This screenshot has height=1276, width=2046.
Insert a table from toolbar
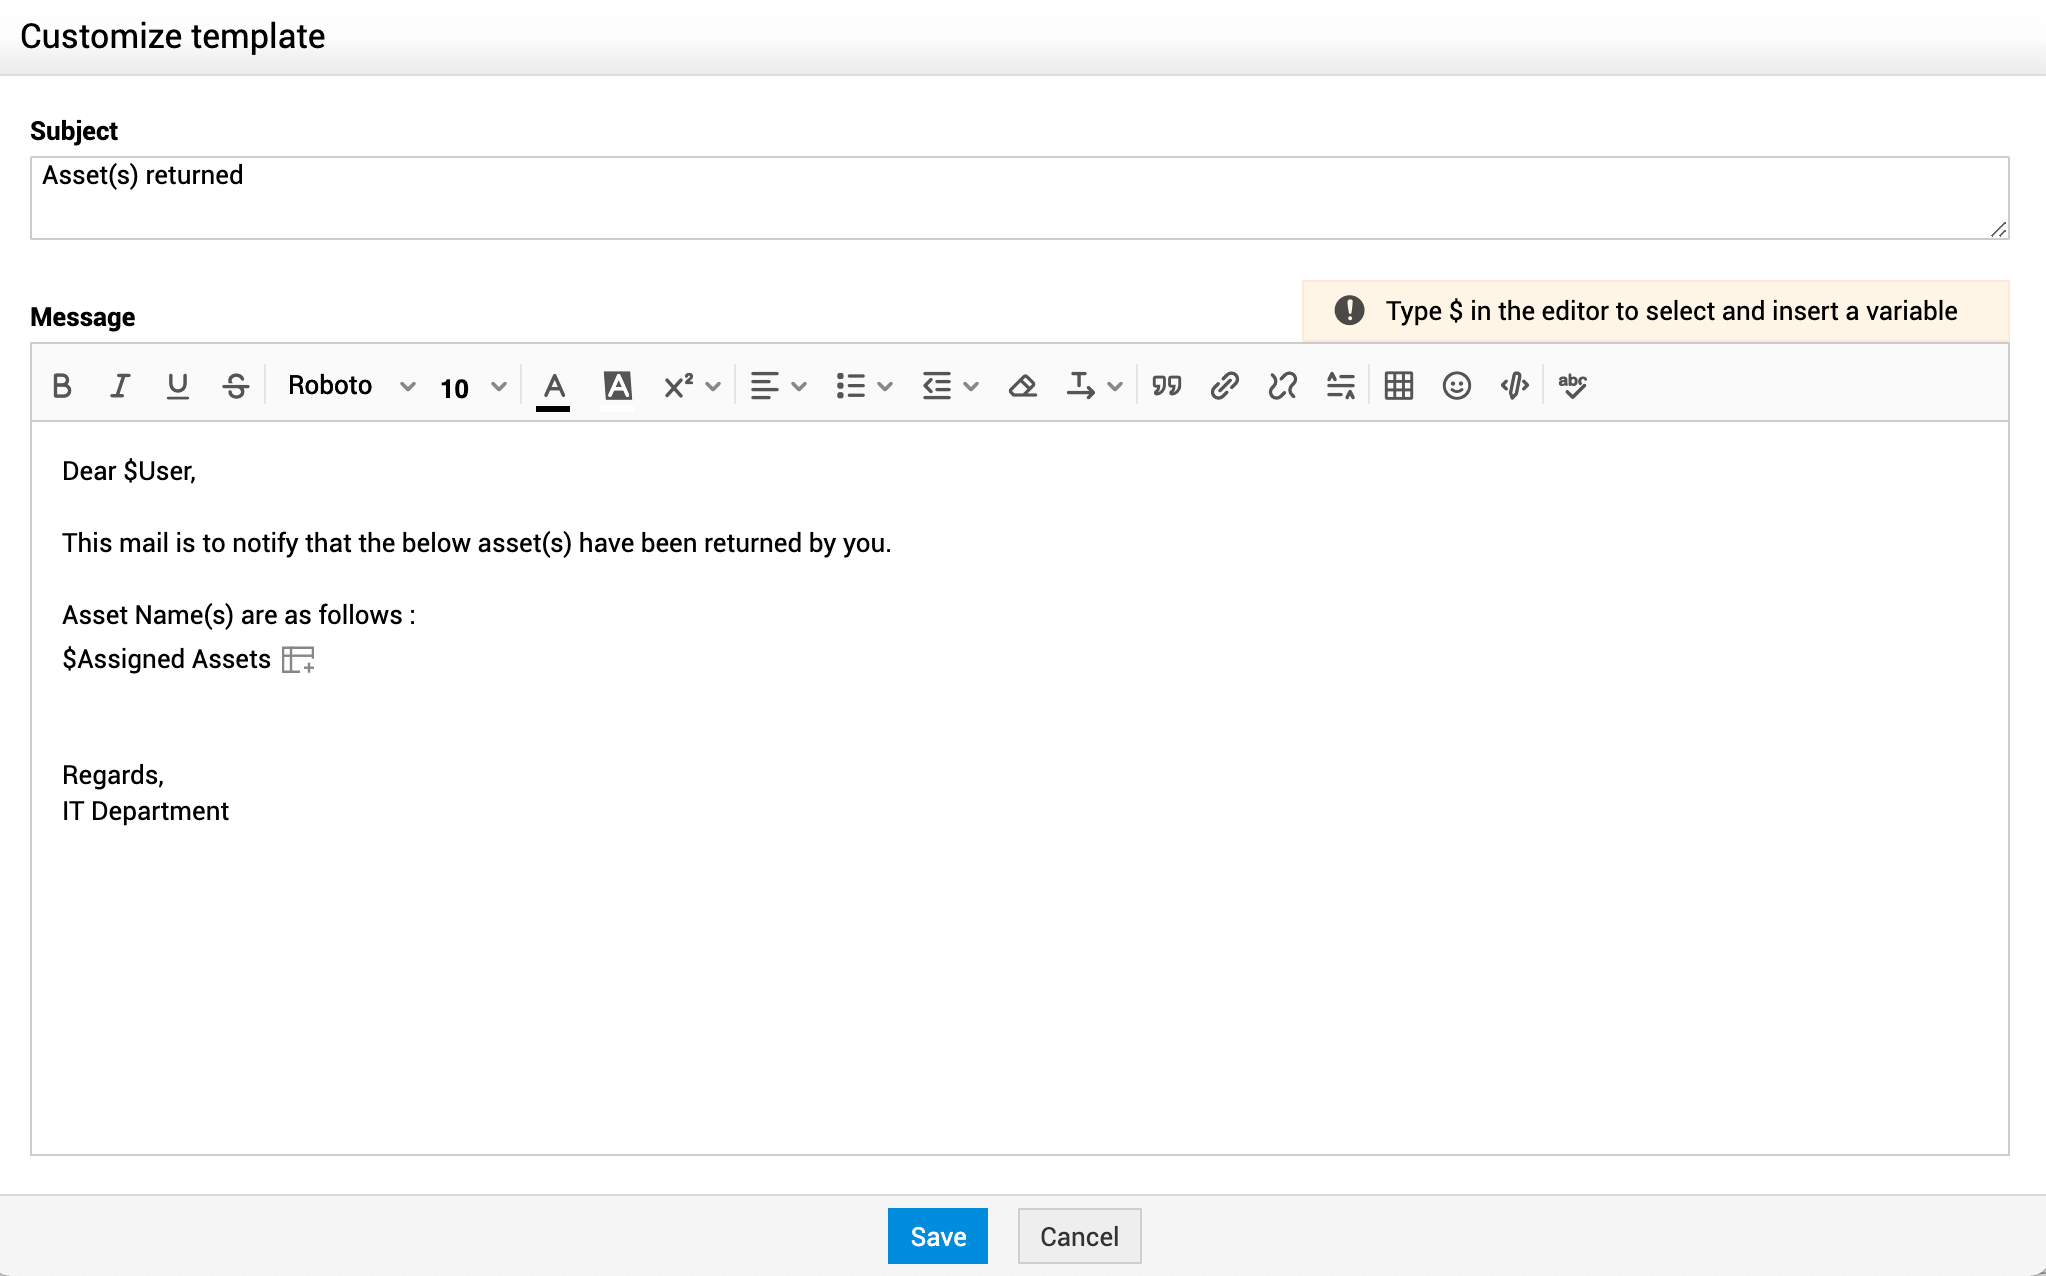pos(1398,386)
